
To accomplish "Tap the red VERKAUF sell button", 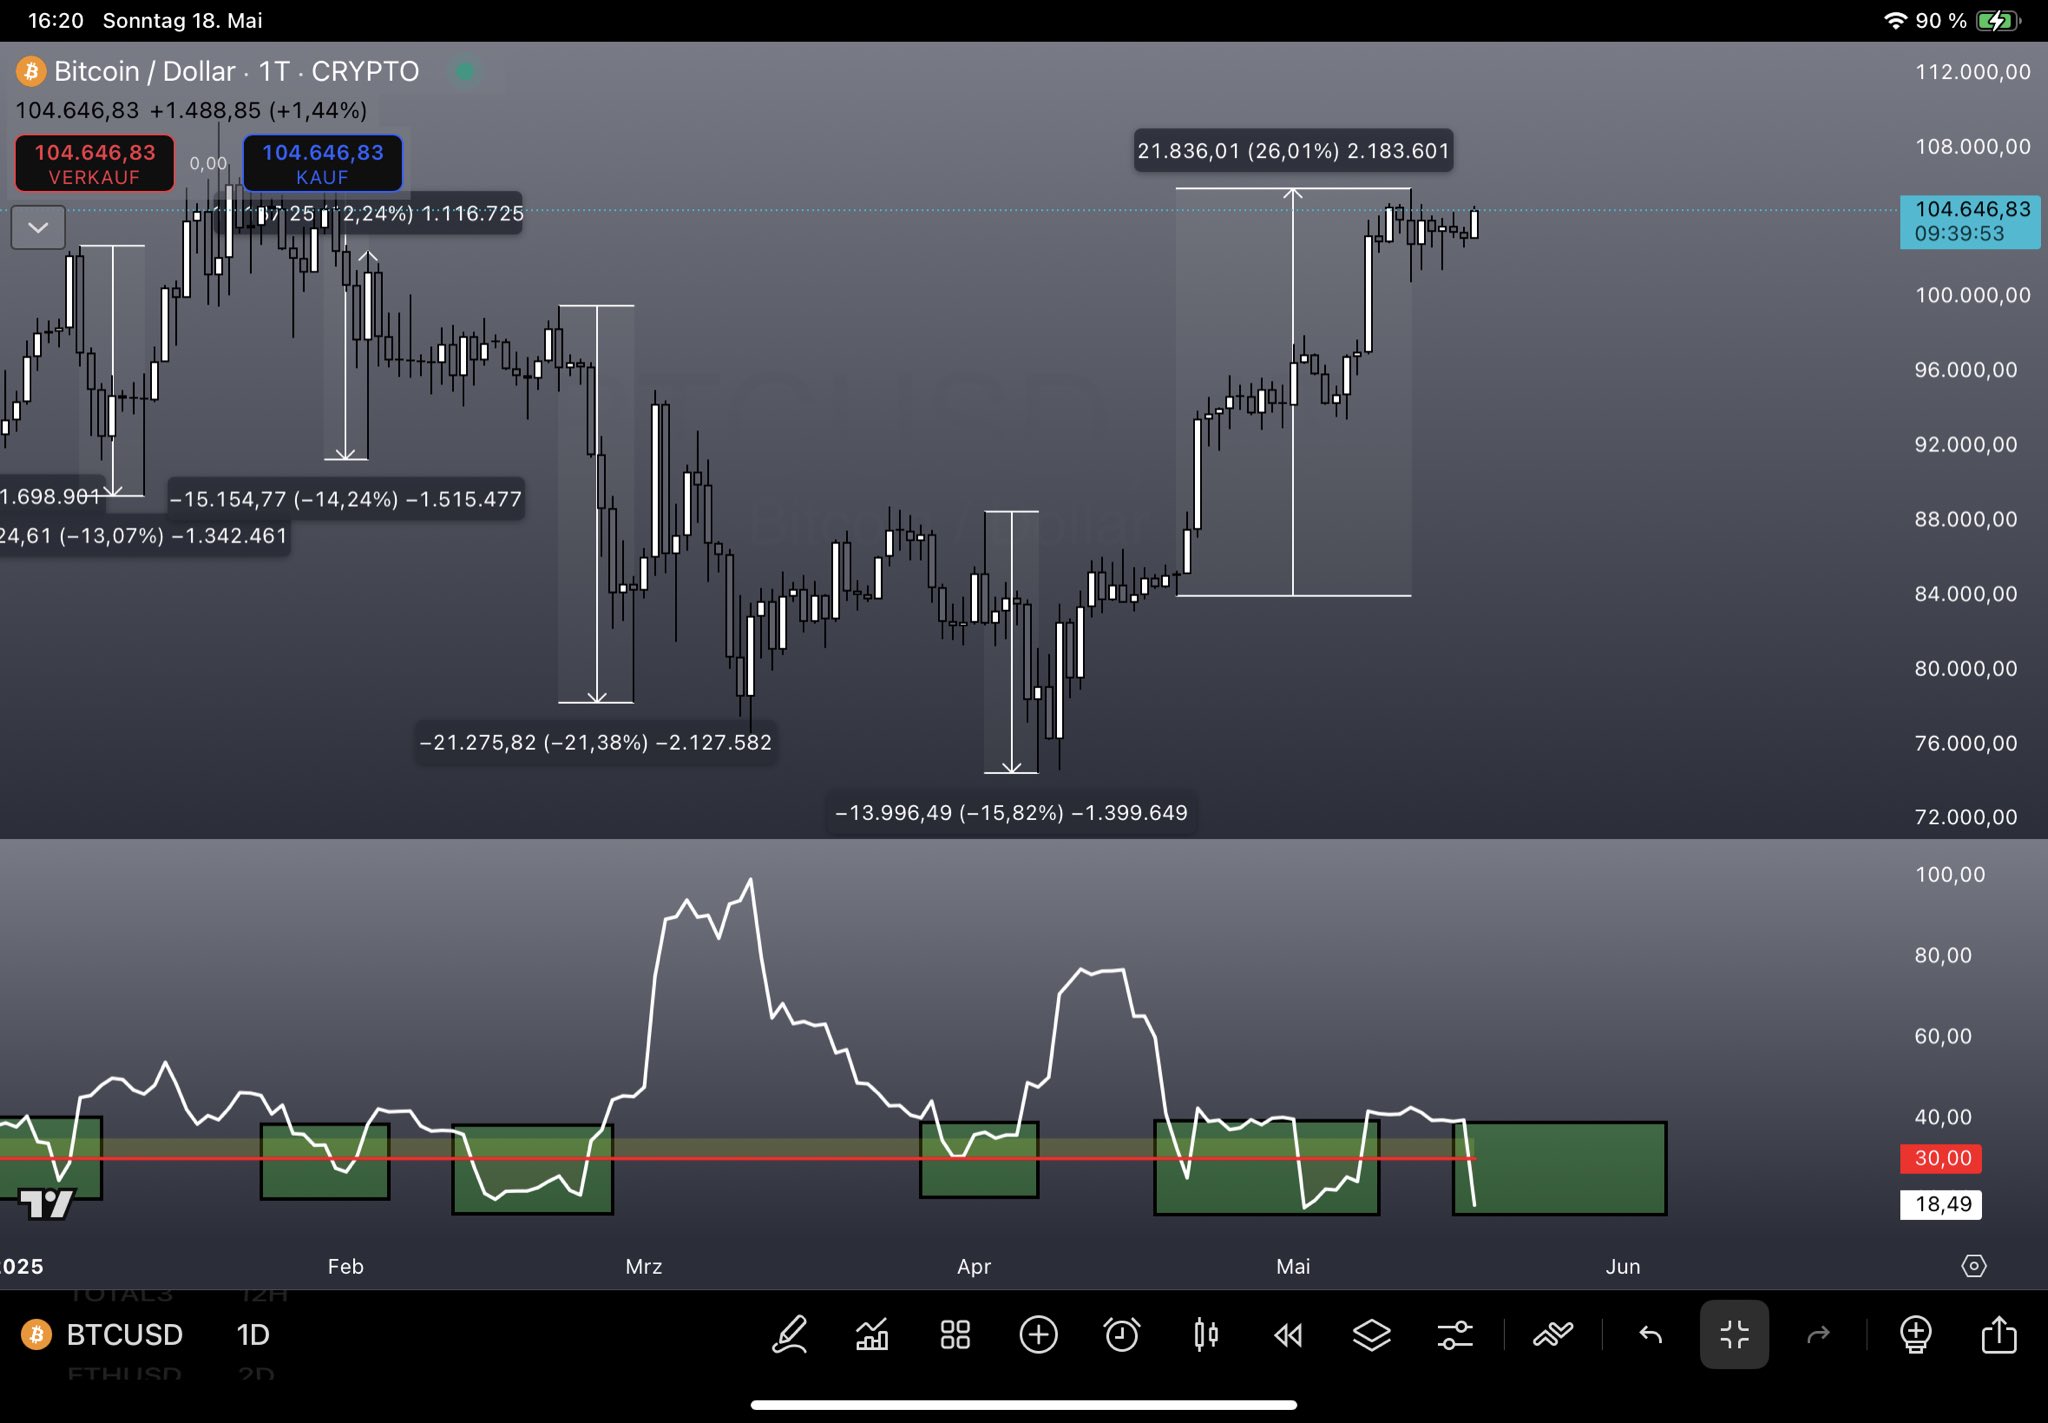I will tap(94, 163).
